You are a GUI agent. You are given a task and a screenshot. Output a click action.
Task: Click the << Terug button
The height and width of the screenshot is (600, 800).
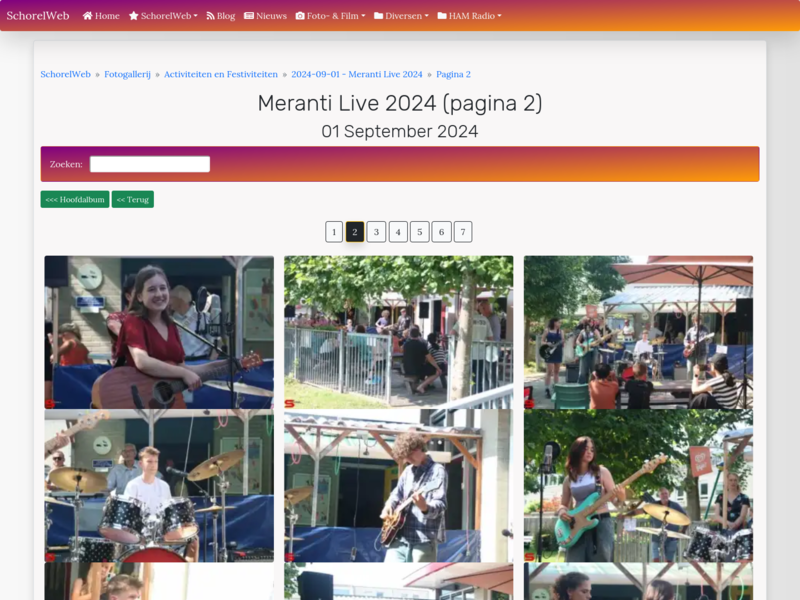[133, 199]
